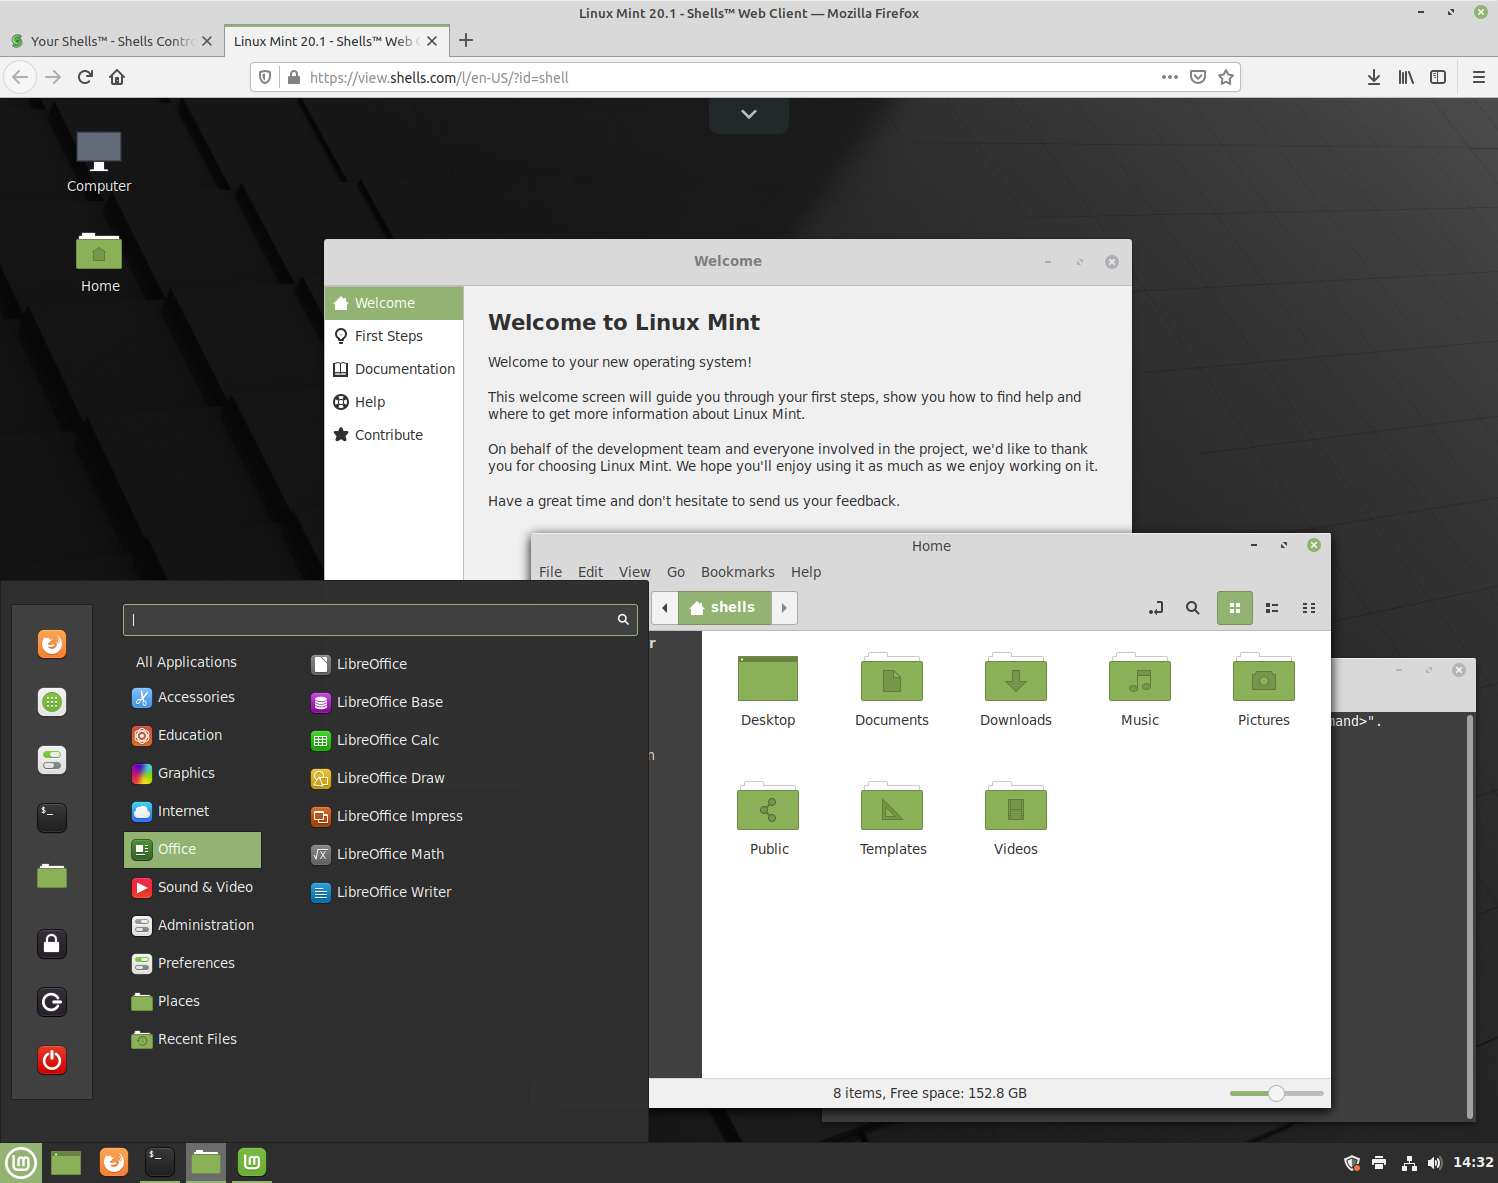The height and width of the screenshot is (1183, 1498).
Task: Expand the Shells top drop-down chevron
Action: click(x=749, y=114)
